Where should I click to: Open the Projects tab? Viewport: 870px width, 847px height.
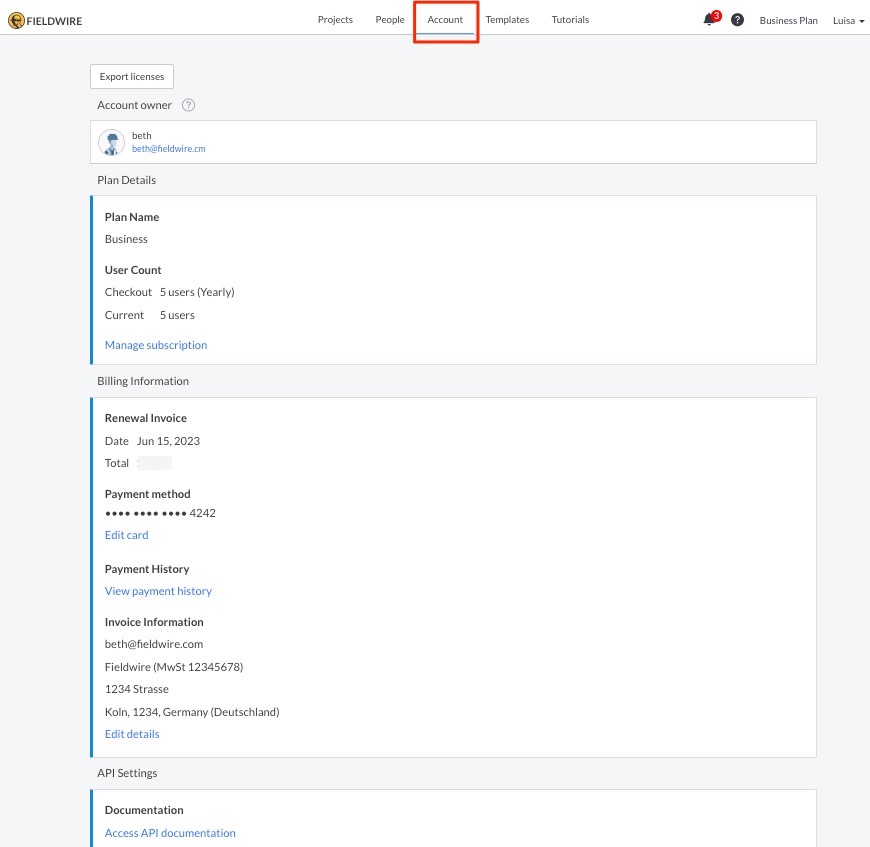pyautogui.click(x=335, y=20)
